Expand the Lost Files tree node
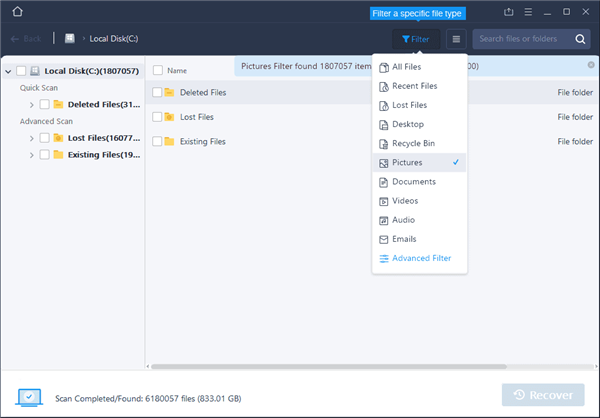 31,138
